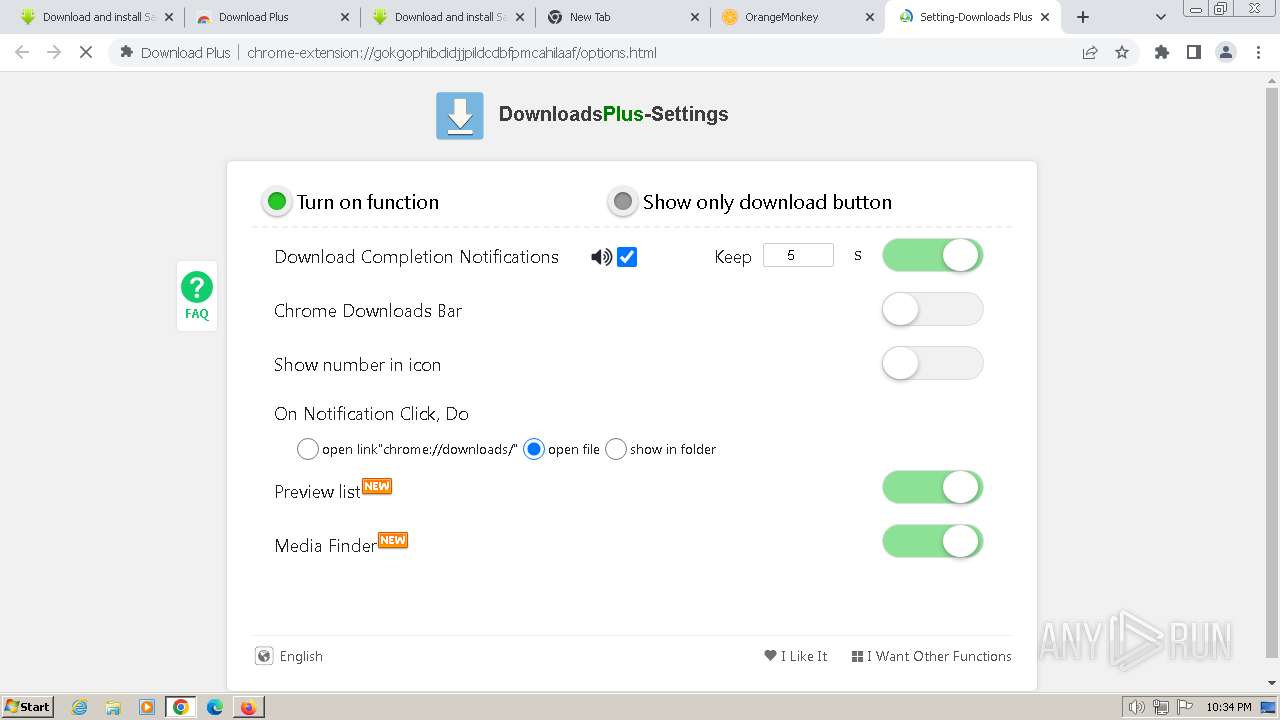Open Chrome three-dot menu
This screenshot has width=1280, height=720.
point(1258,52)
